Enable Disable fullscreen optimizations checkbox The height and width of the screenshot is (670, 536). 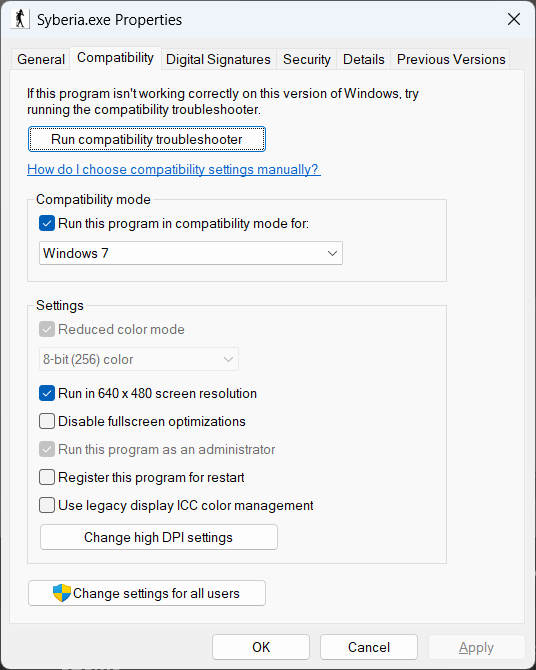coord(47,421)
